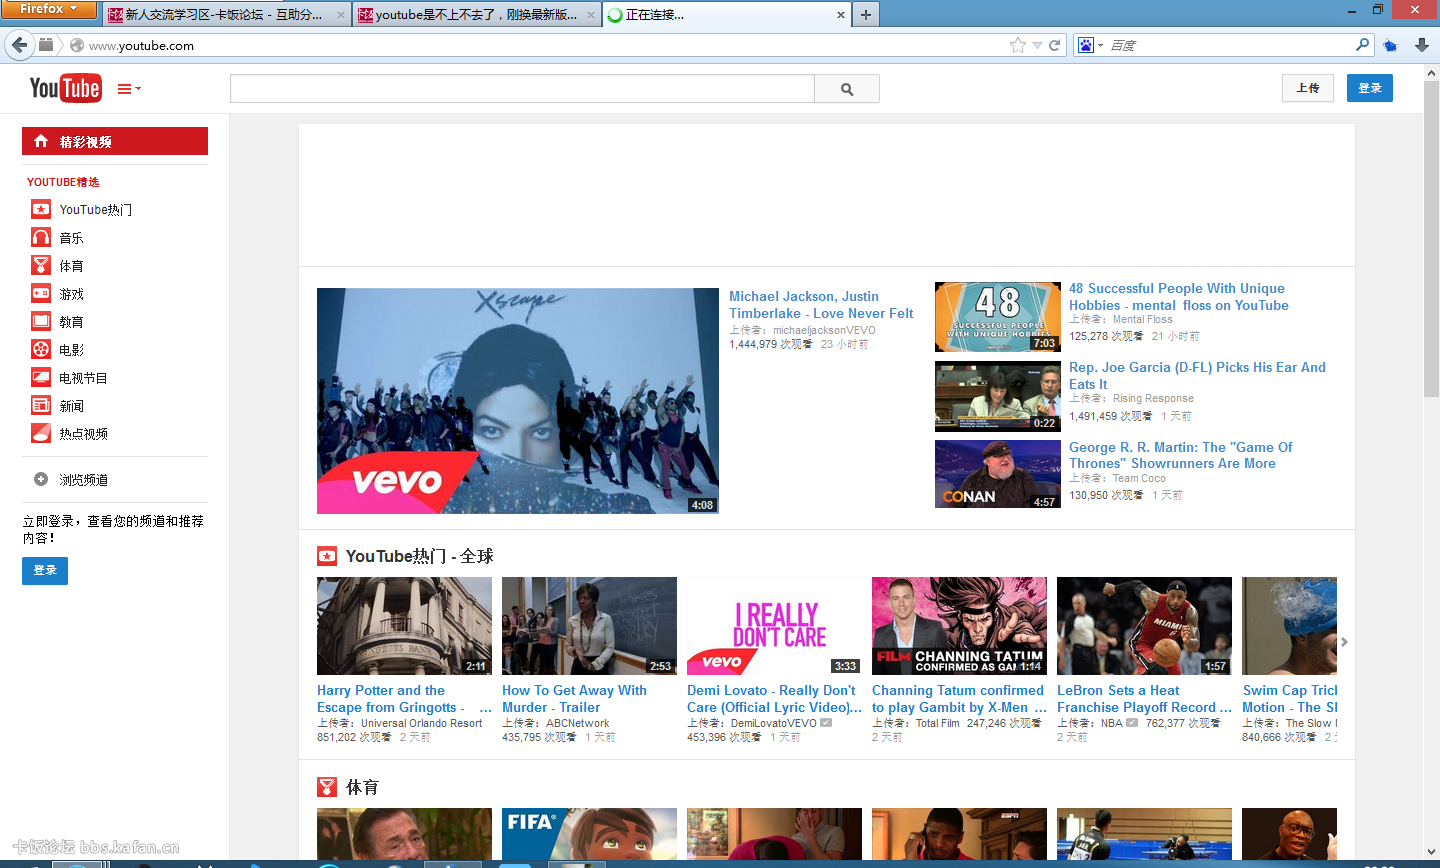Click the bookmark star in address bar
The width and height of the screenshot is (1440, 868).
(x=1018, y=45)
